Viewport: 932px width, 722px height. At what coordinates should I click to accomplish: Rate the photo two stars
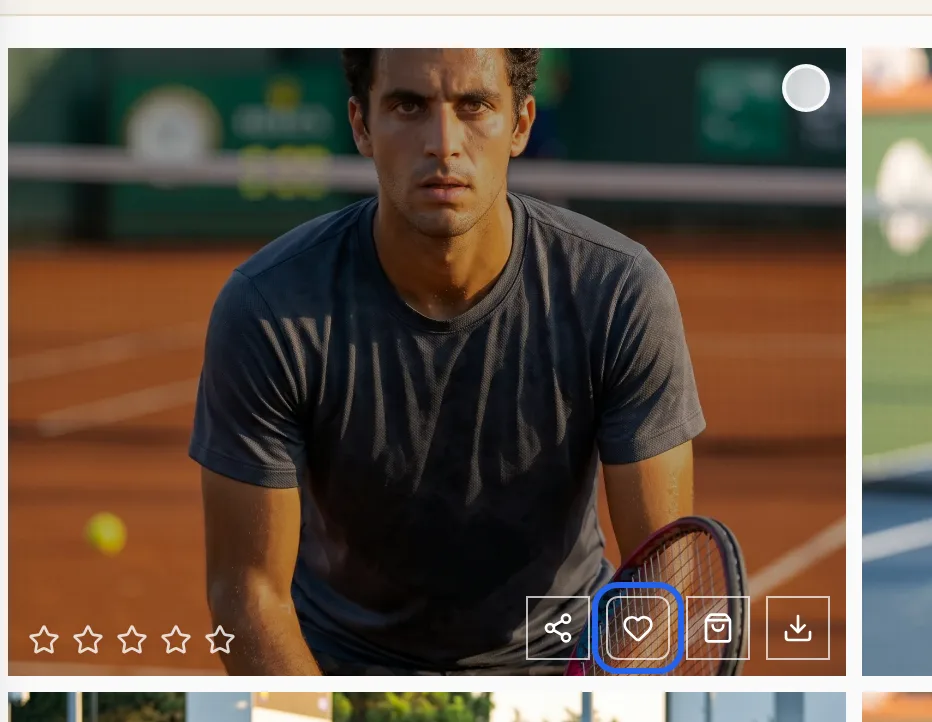coord(88,639)
